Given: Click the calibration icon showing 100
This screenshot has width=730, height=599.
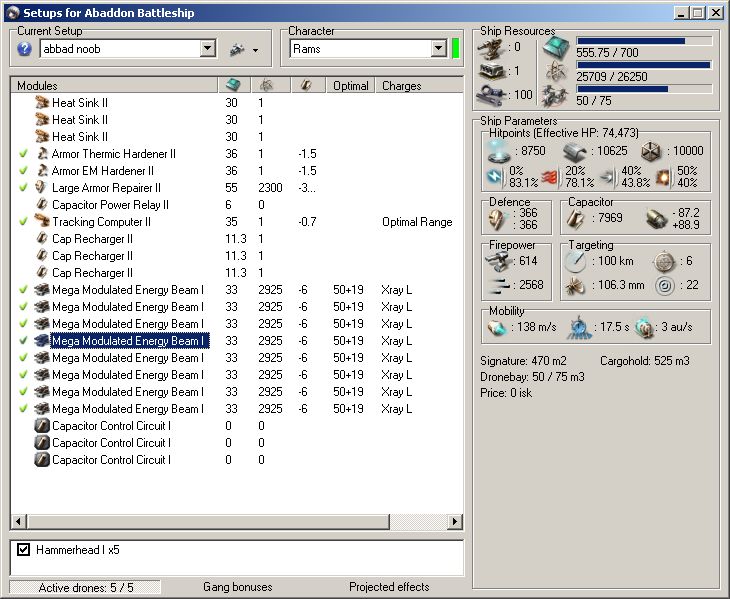Looking at the screenshot, I should point(492,95).
